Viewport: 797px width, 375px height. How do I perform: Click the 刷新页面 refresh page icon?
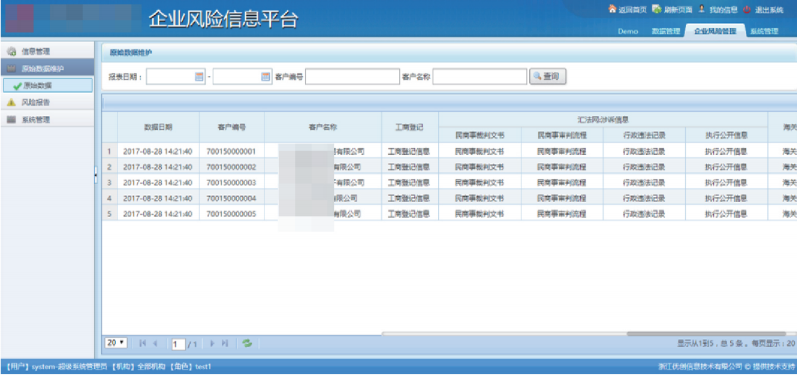coord(657,10)
